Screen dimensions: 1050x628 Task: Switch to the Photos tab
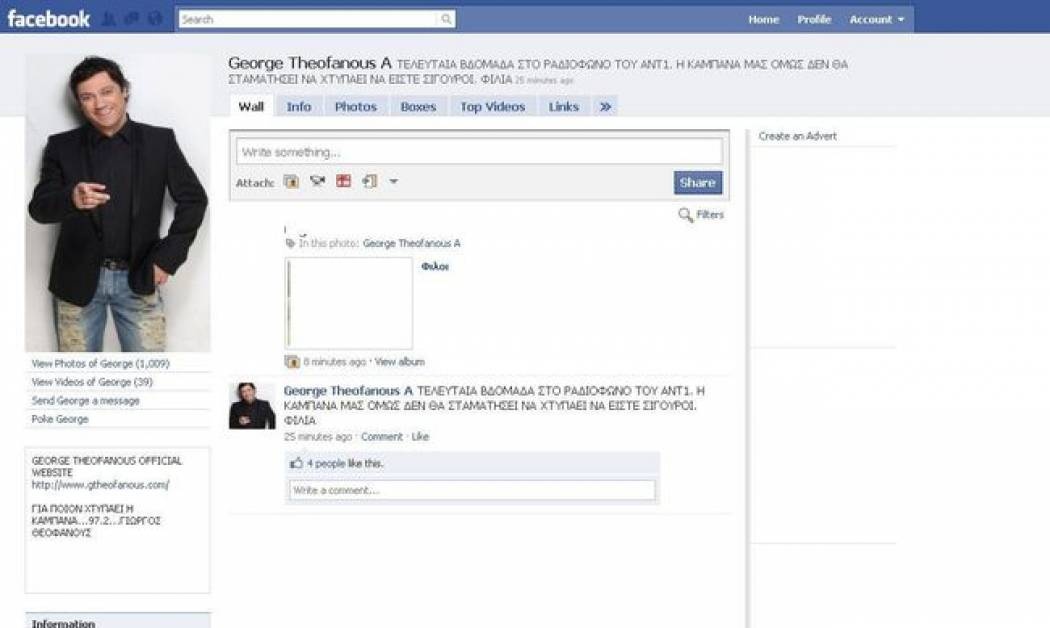coord(355,107)
